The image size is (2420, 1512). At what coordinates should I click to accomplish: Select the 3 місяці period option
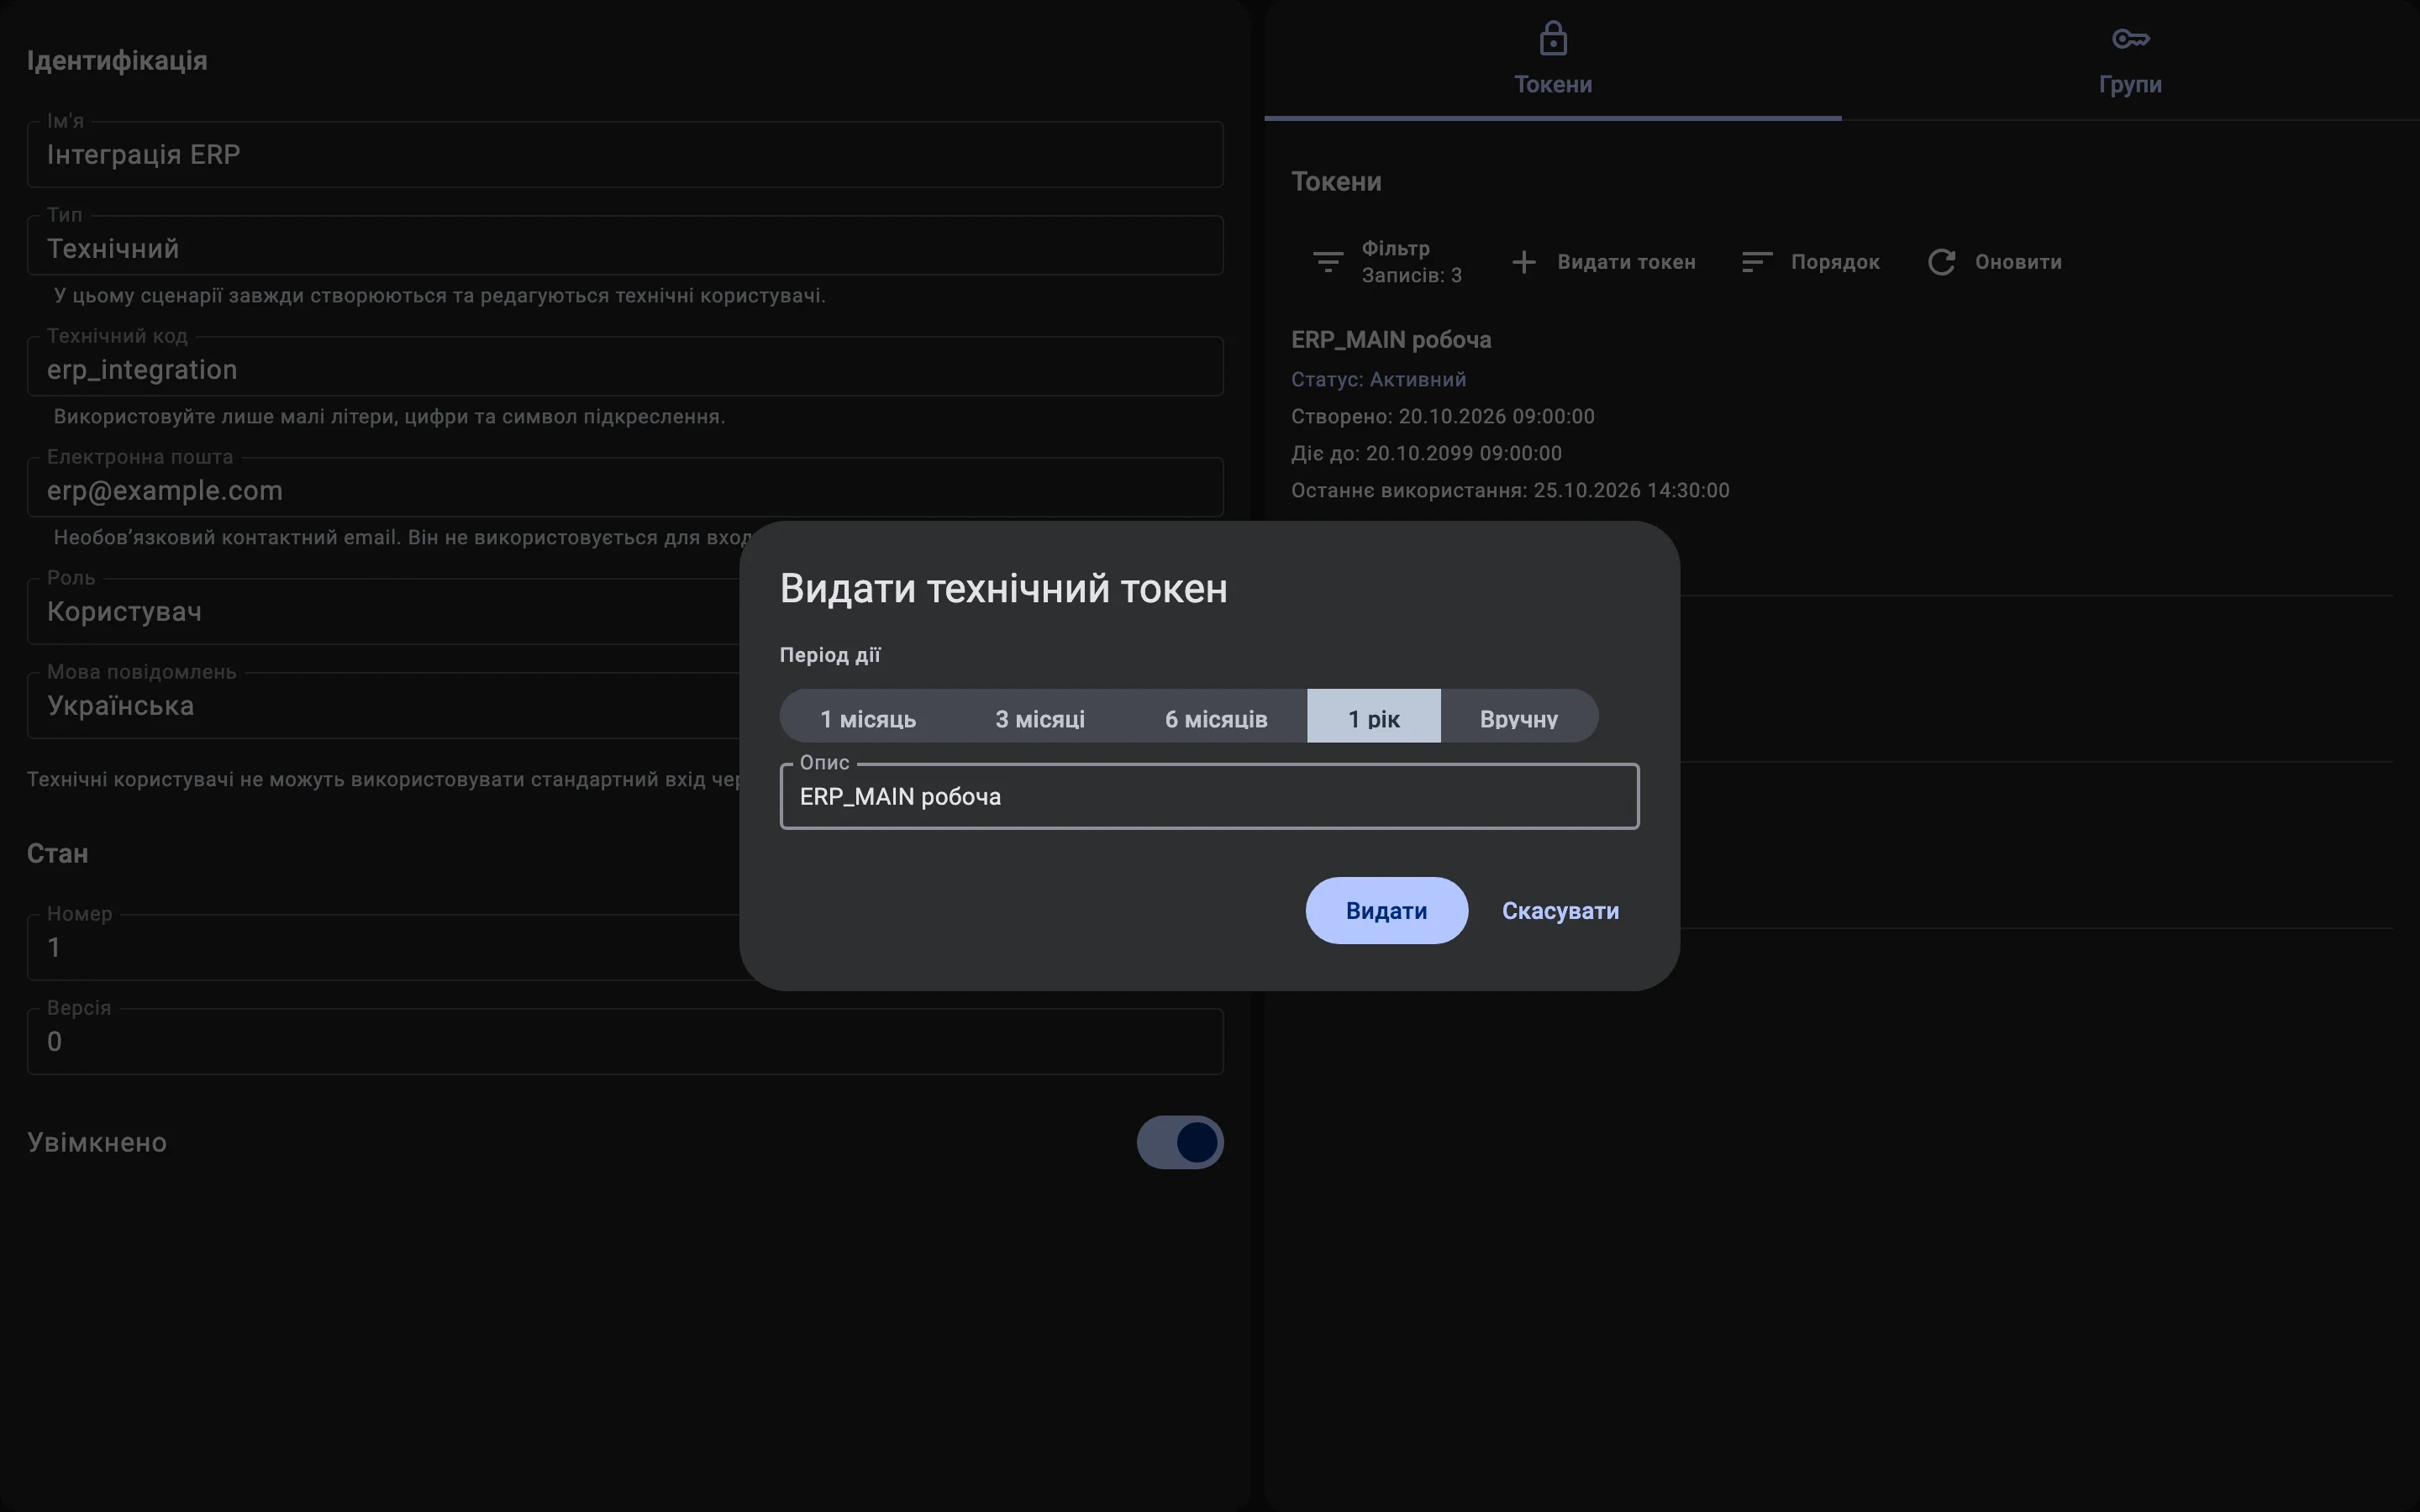(1040, 716)
